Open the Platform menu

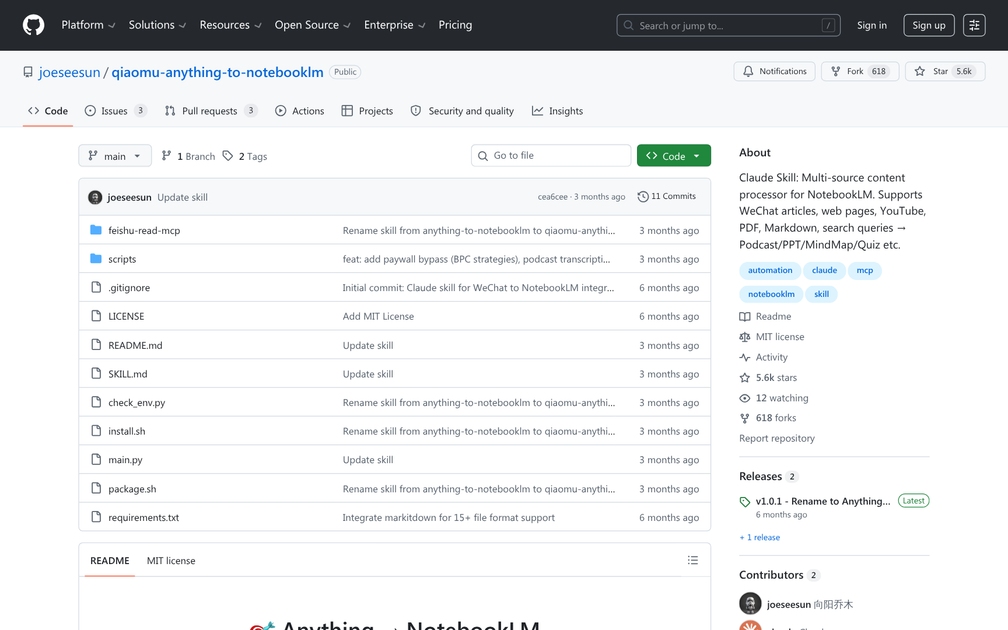88,25
